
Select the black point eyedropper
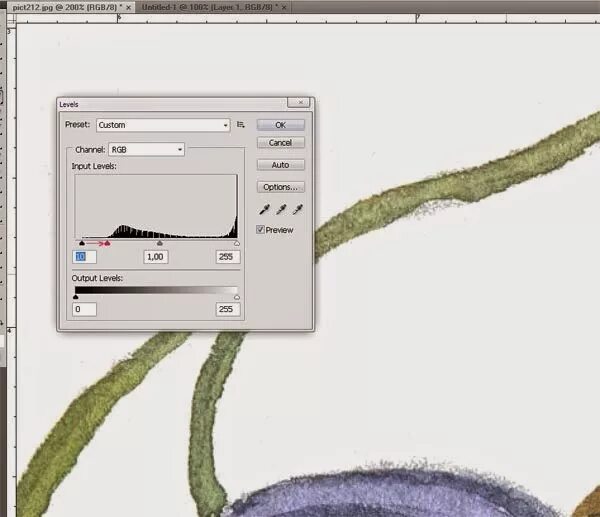click(264, 209)
